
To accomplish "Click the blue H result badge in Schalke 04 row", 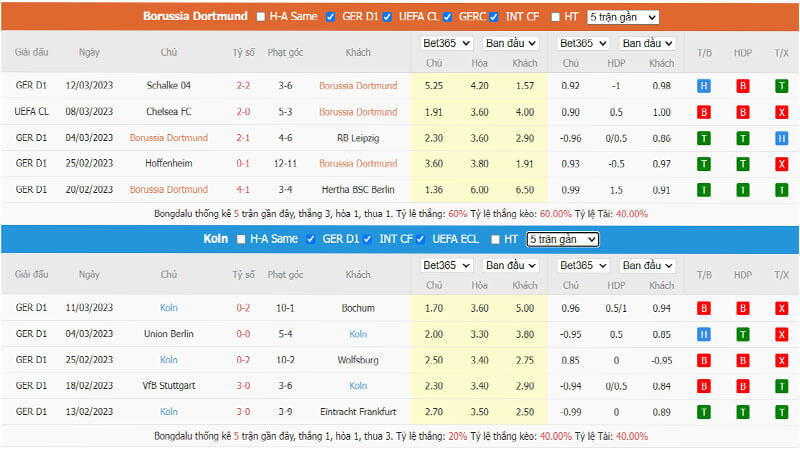I will point(704,86).
